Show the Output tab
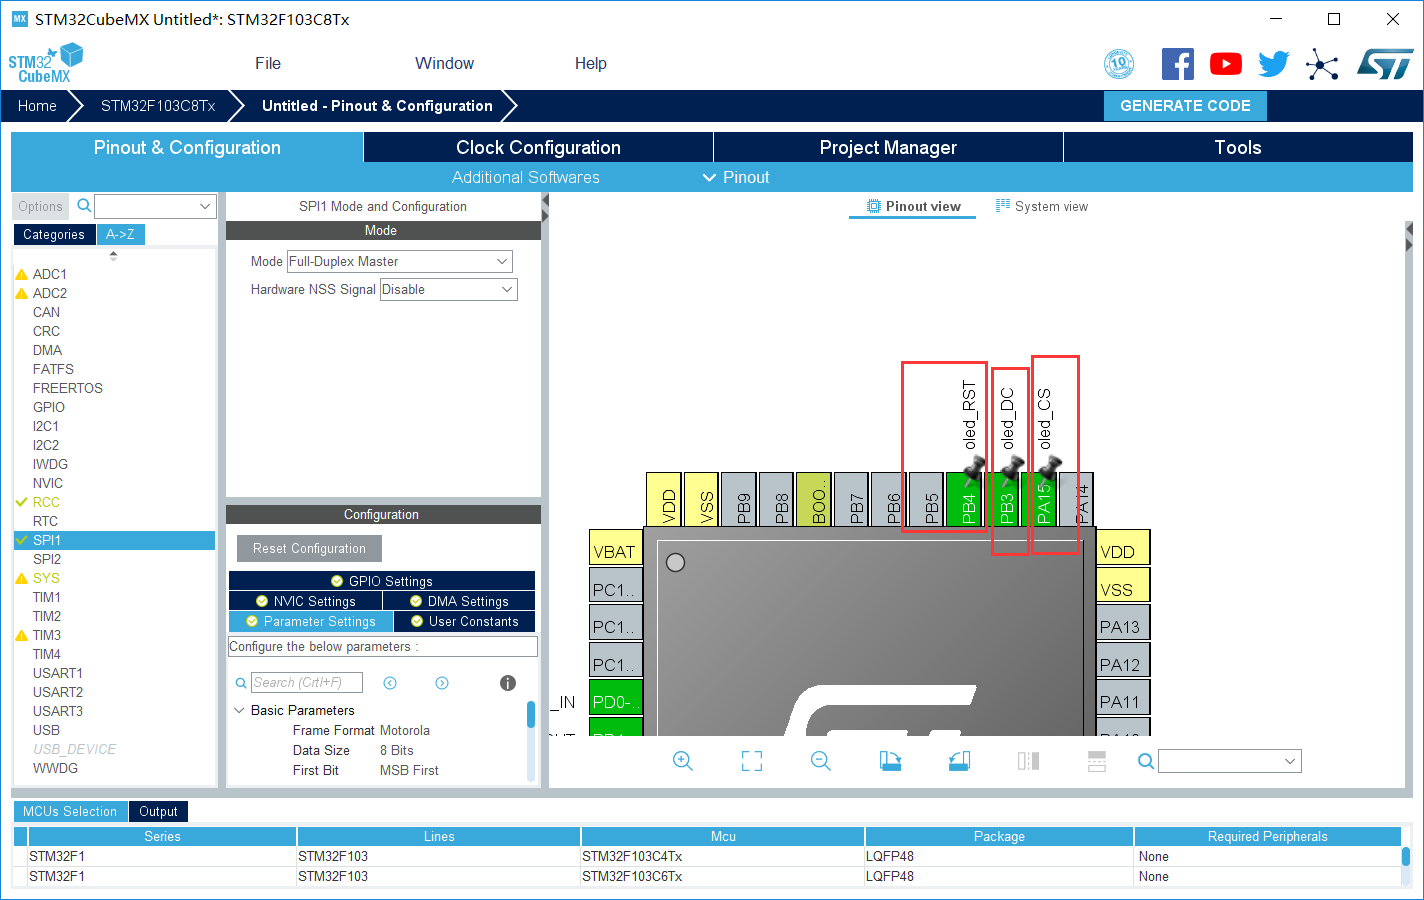Image resolution: width=1424 pixels, height=900 pixels. 158,811
